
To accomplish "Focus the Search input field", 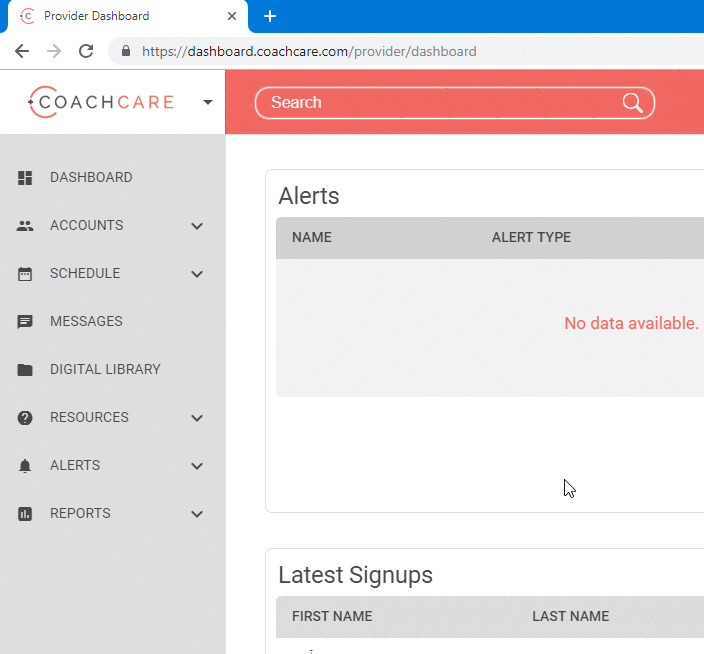I will [x=440, y=103].
